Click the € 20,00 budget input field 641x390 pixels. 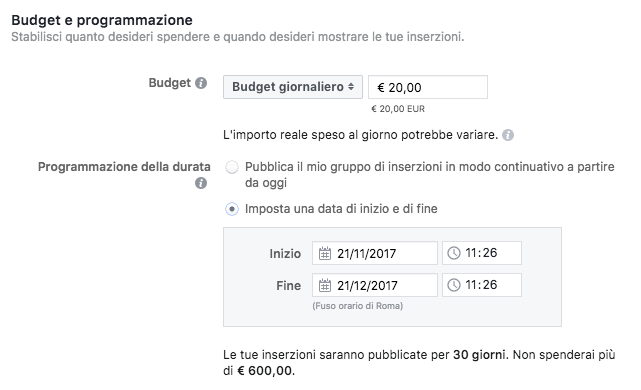click(x=428, y=87)
